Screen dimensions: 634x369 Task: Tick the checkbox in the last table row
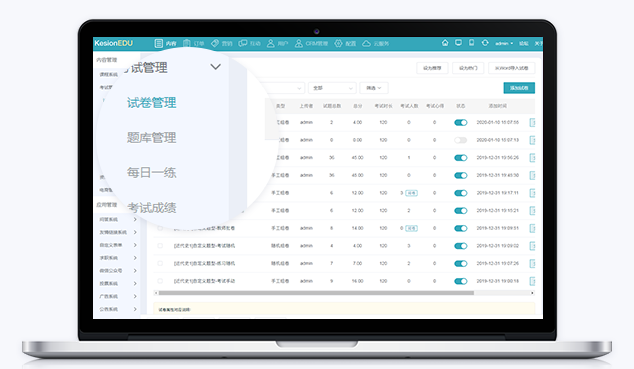(x=160, y=281)
